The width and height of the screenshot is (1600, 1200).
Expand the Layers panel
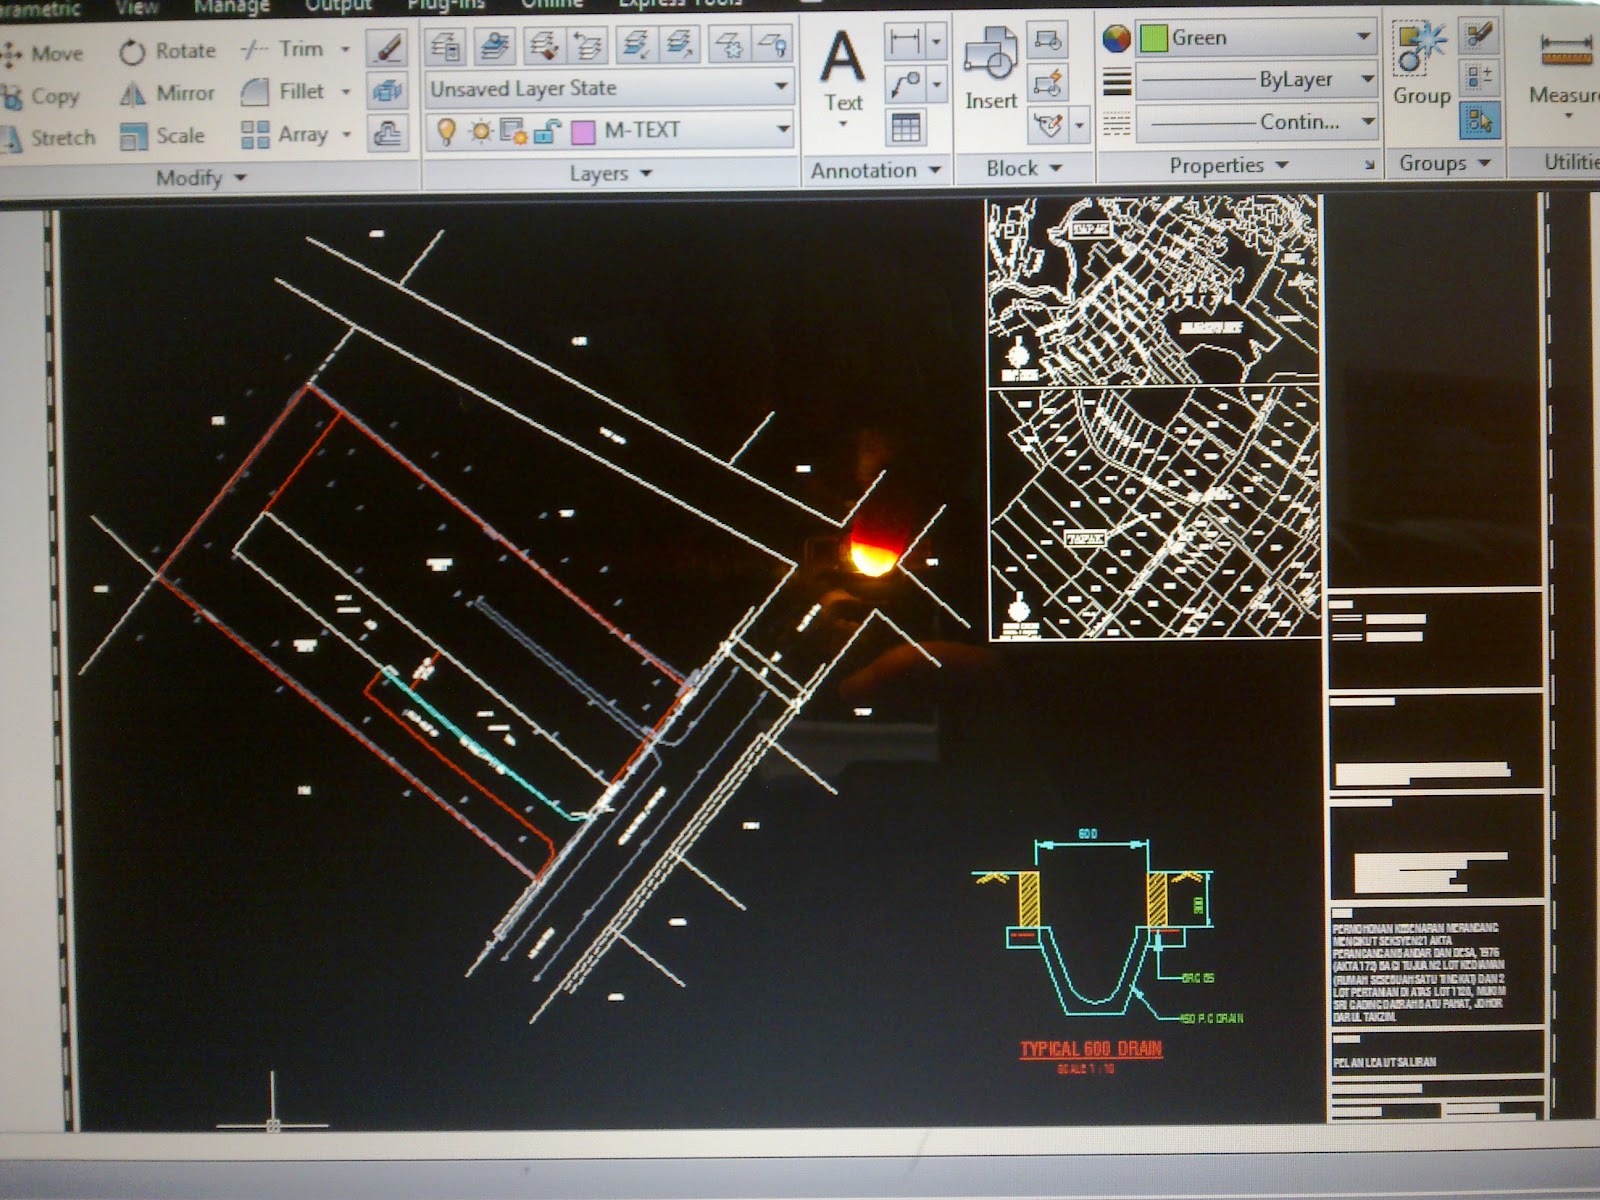pos(610,174)
